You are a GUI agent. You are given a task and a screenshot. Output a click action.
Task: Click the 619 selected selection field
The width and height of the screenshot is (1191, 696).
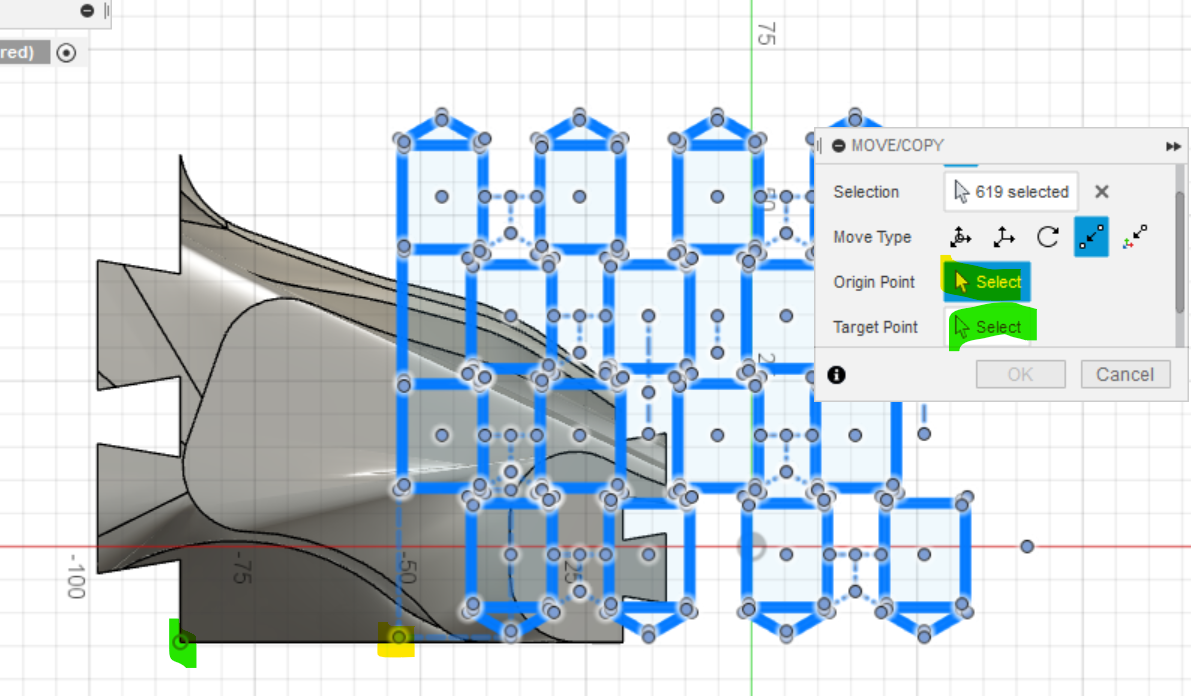[1011, 192]
